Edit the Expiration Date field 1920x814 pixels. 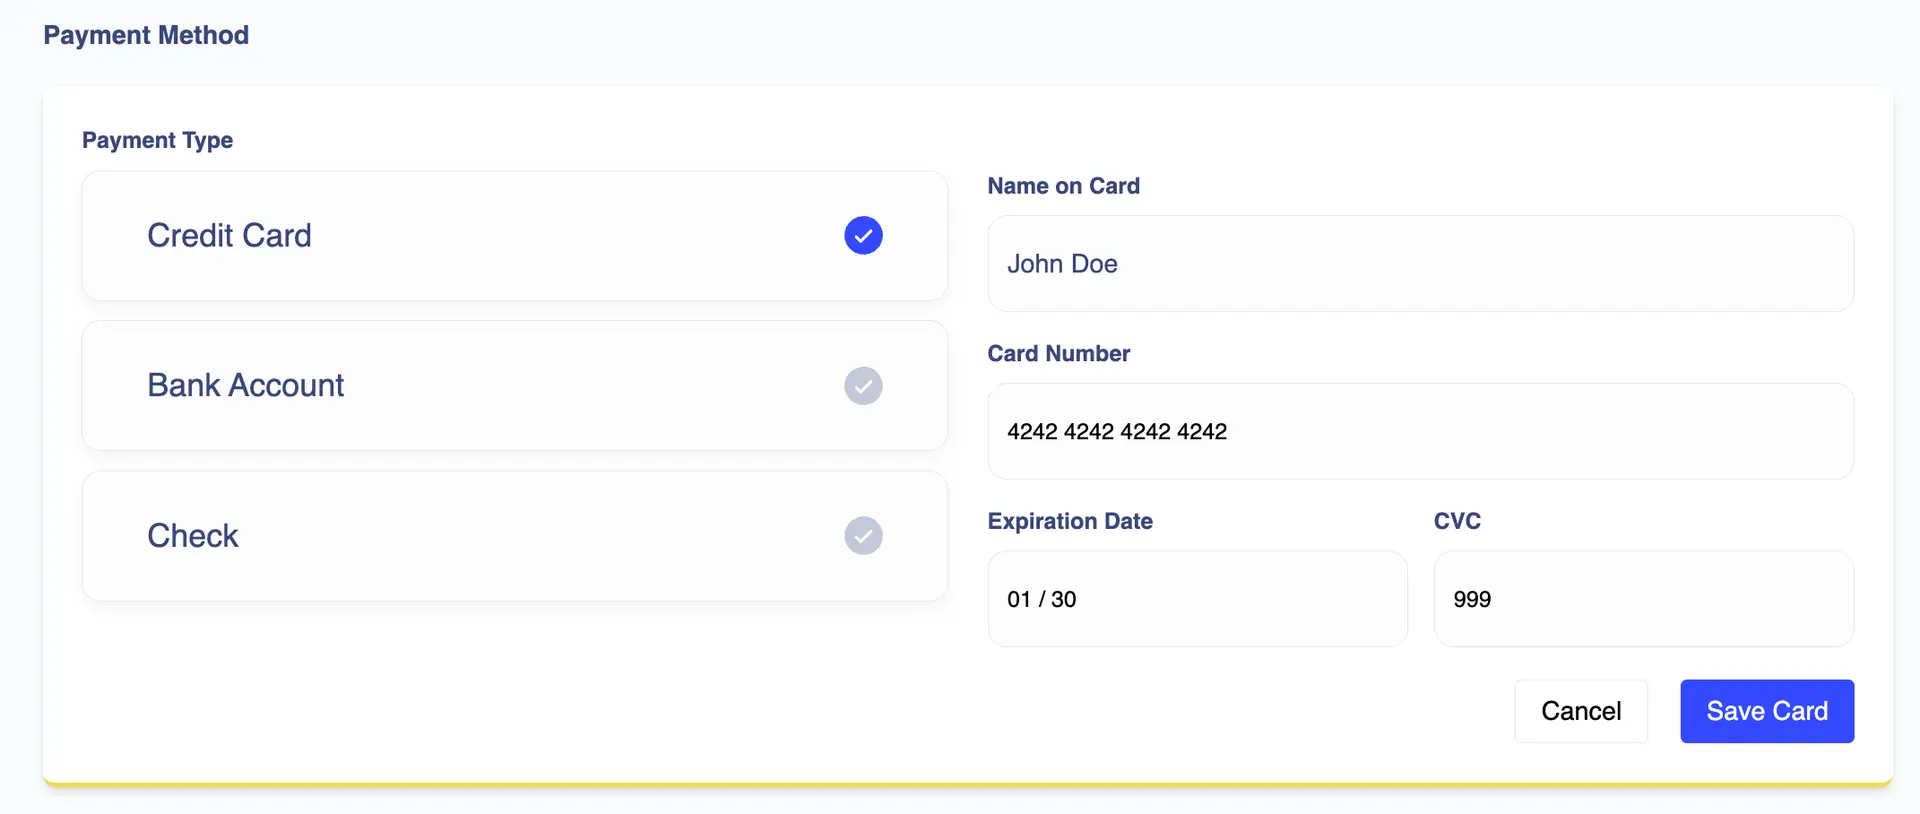click(x=1197, y=599)
